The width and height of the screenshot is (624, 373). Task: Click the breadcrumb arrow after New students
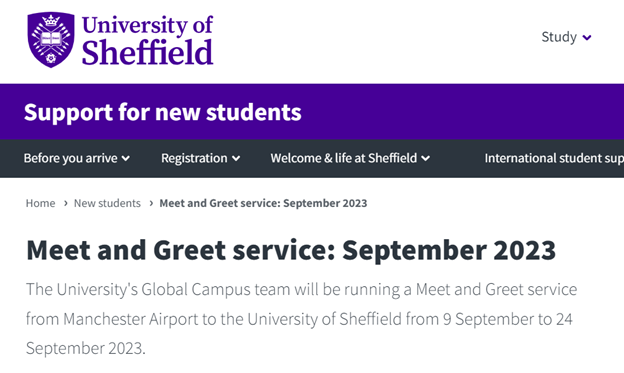pyautogui.click(x=151, y=203)
